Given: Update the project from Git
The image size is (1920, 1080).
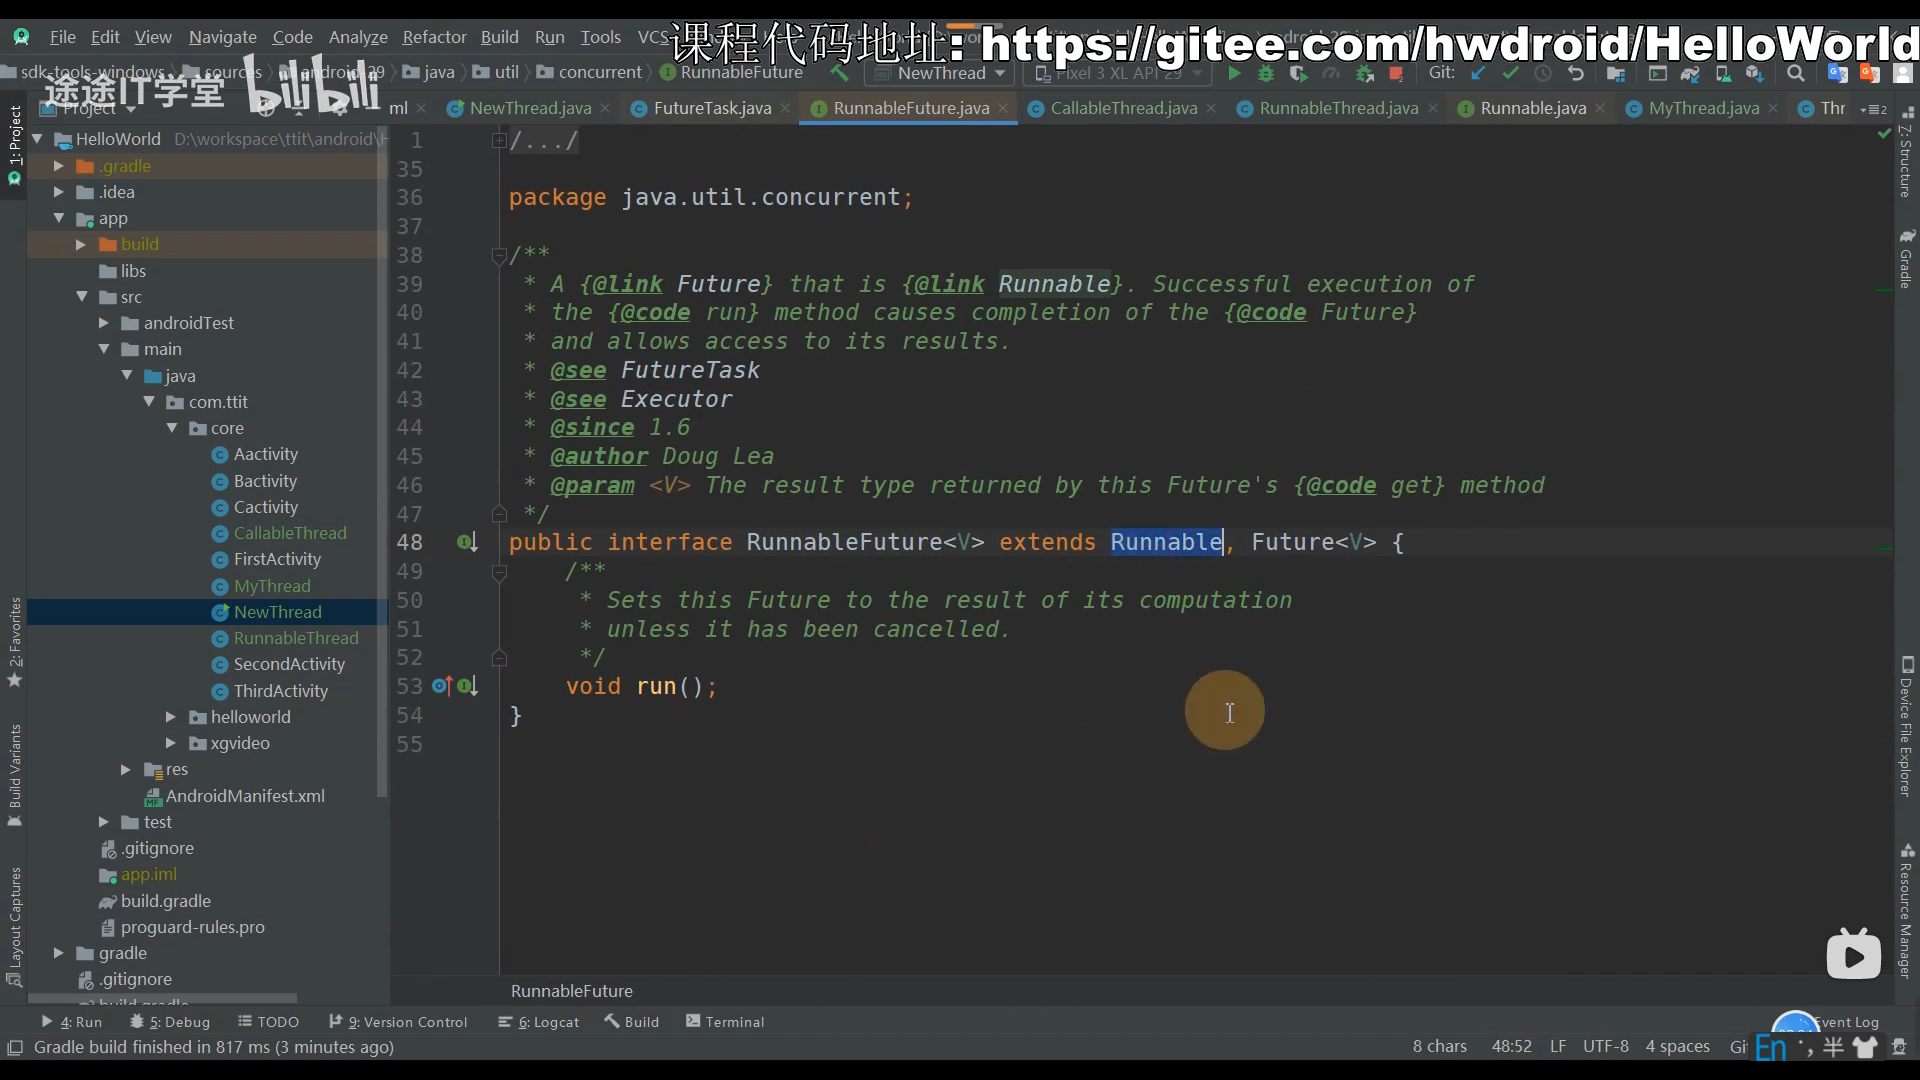Looking at the screenshot, I should point(1478,73).
